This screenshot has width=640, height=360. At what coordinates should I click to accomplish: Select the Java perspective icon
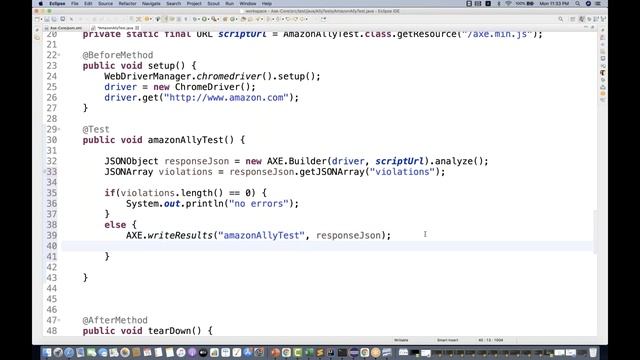pyautogui.click(x=582, y=19)
